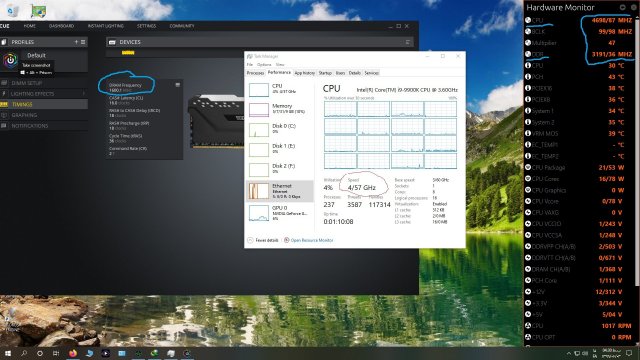Go to the iCUE Home tab
640x360 pixels.
coord(29,26)
